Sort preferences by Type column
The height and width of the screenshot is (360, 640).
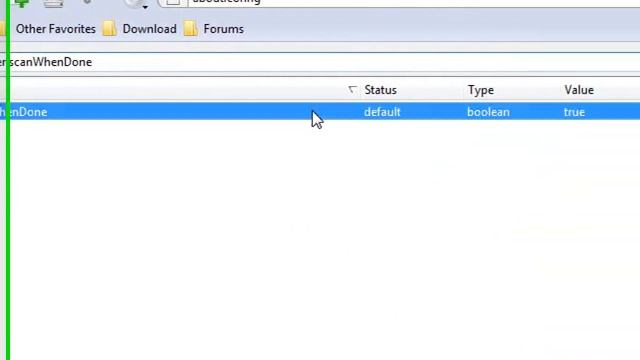(x=481, y=90)
